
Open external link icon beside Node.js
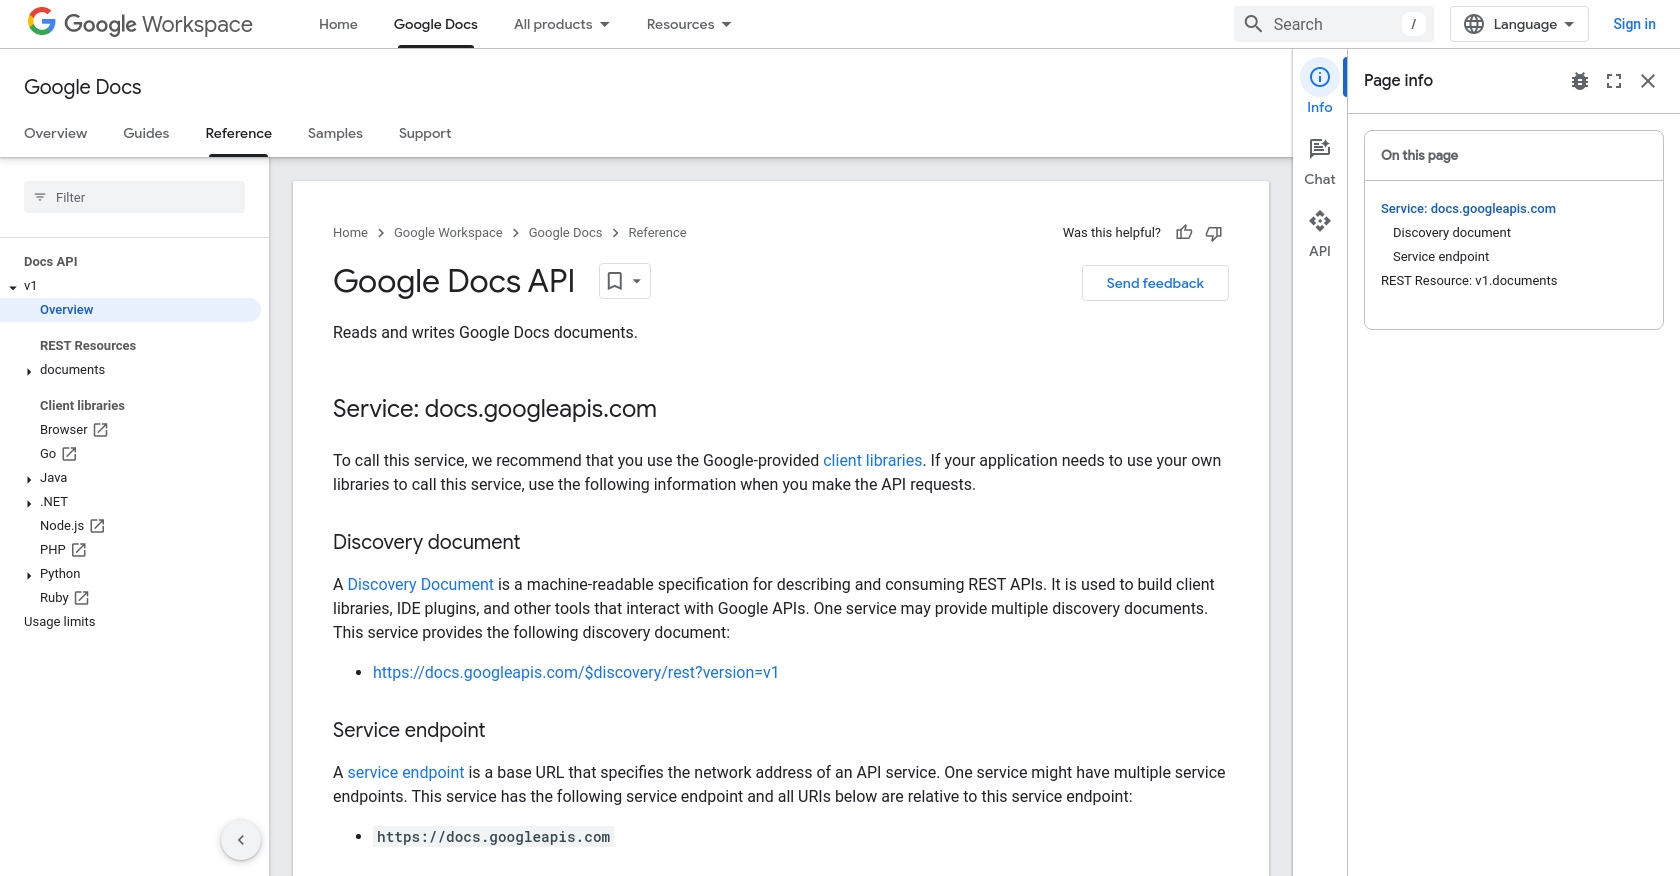97,526
